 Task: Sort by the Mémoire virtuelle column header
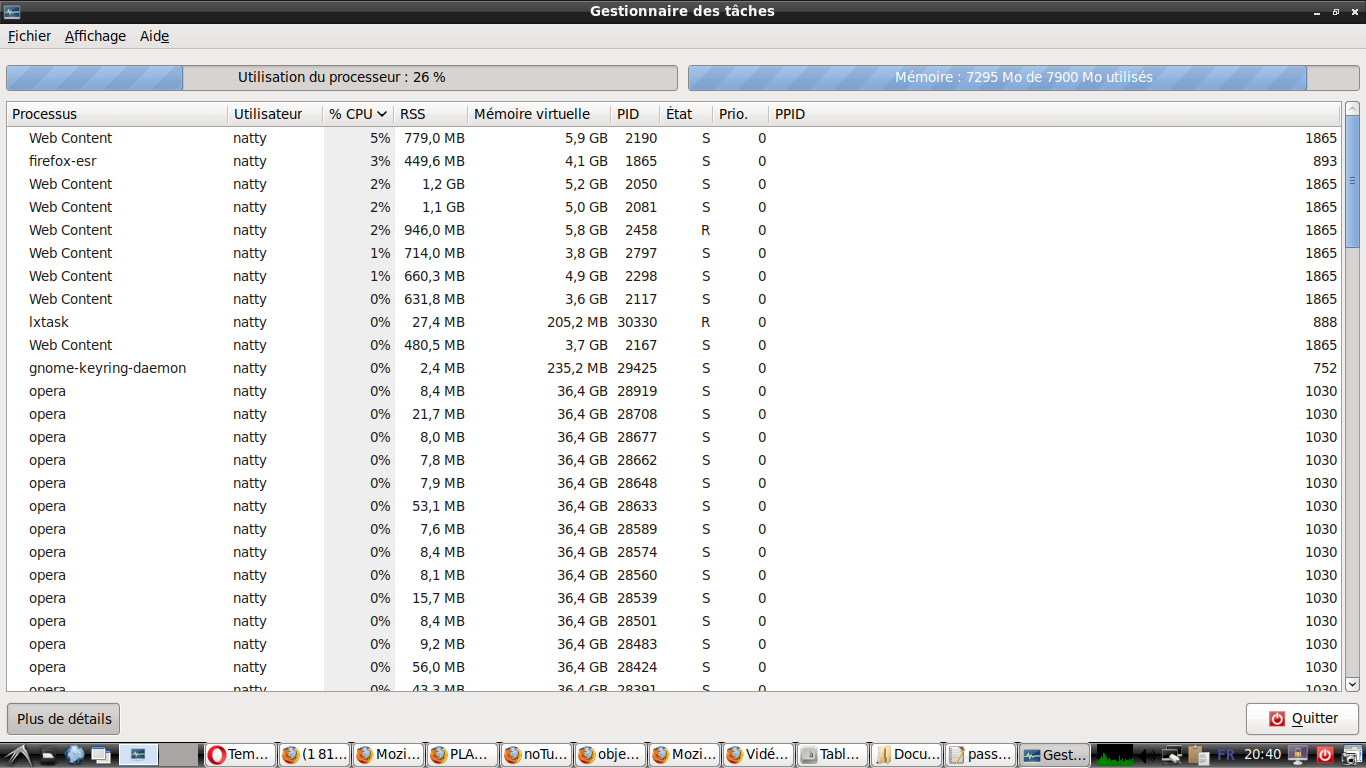pos(539,114)
